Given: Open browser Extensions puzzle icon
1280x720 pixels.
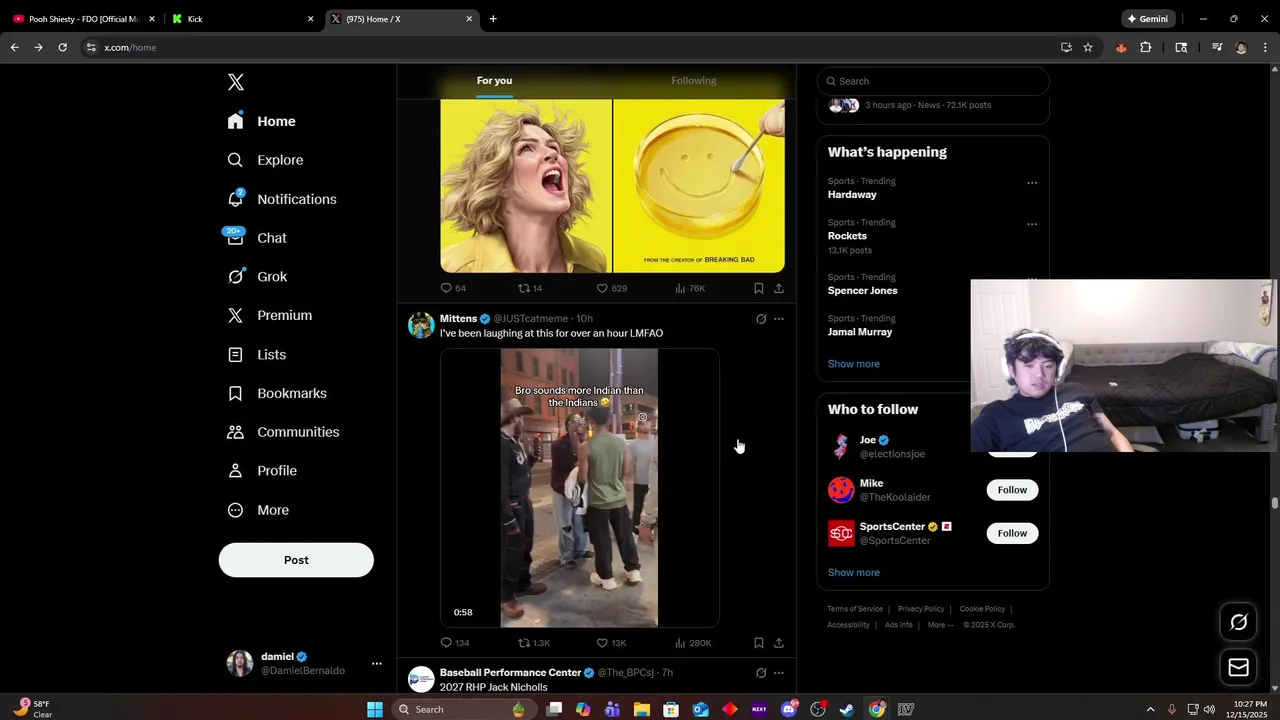Looking at the screenshot, I should tap(1146, 47).
